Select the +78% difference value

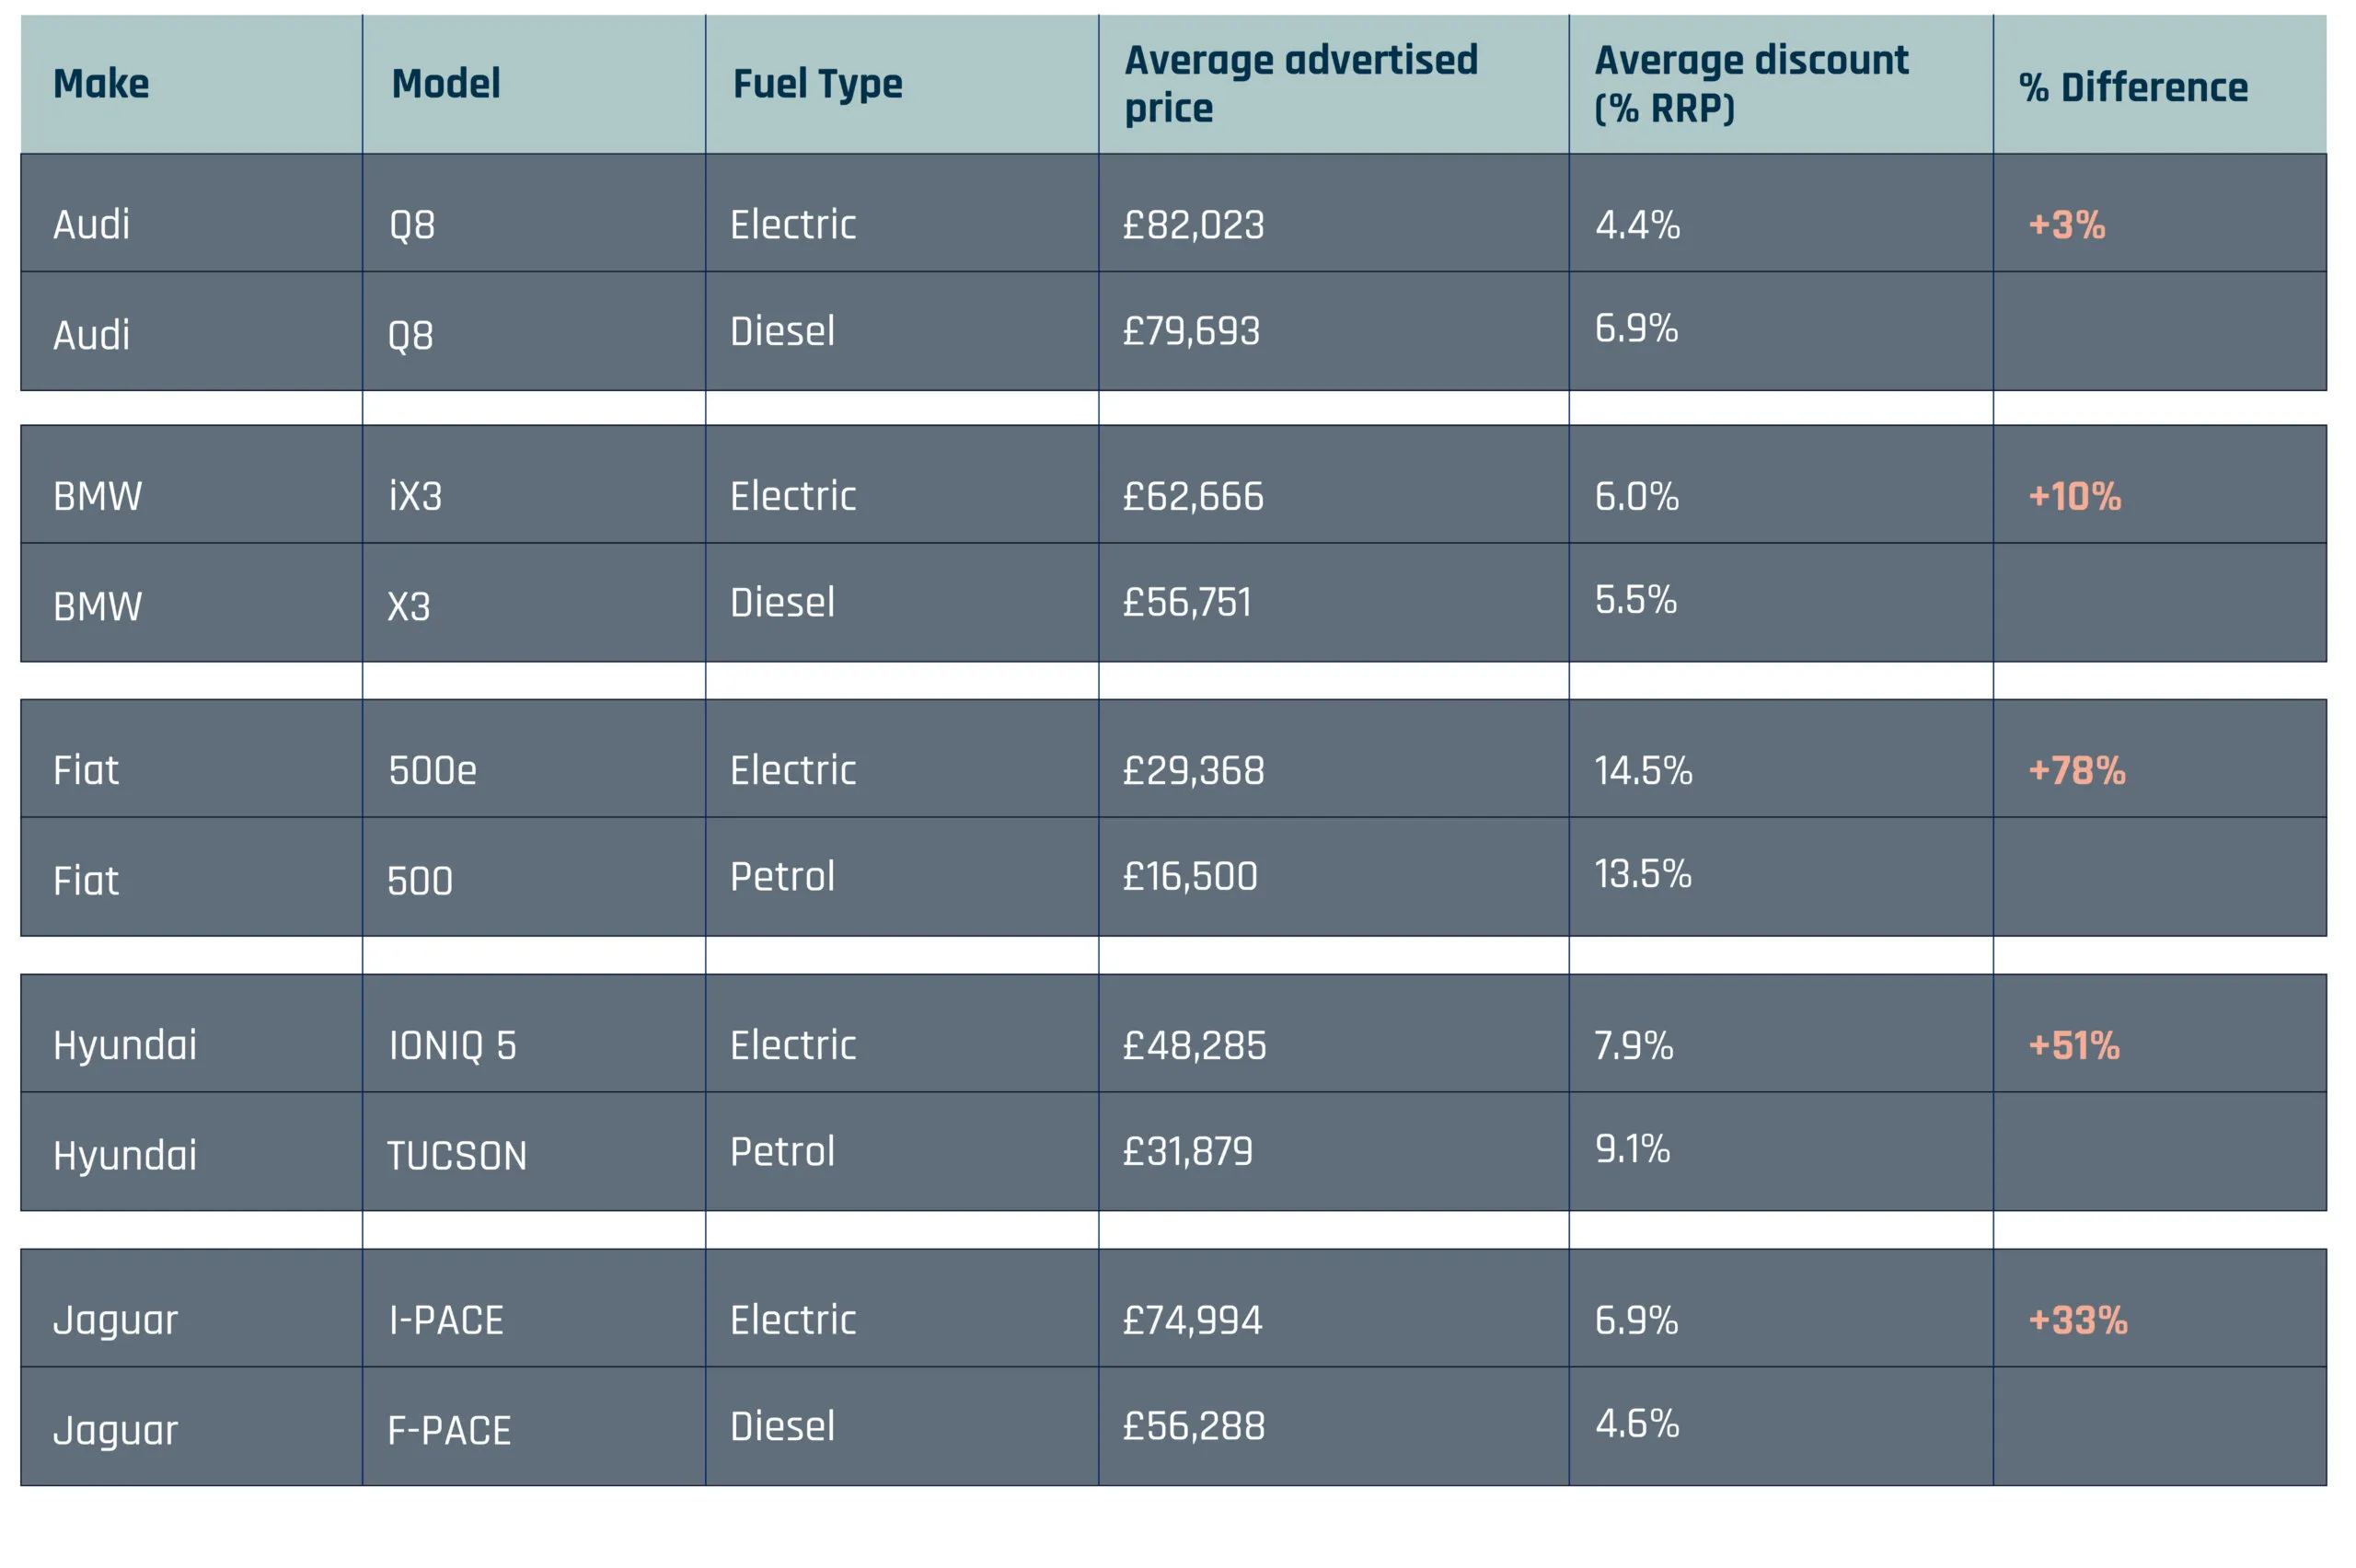[x=2076, y=770]
